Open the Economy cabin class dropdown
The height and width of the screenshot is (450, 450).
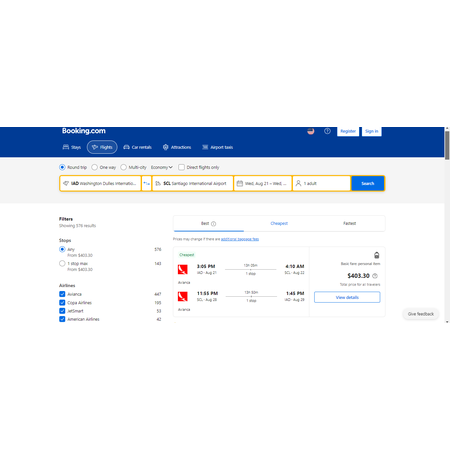point(162,167)
